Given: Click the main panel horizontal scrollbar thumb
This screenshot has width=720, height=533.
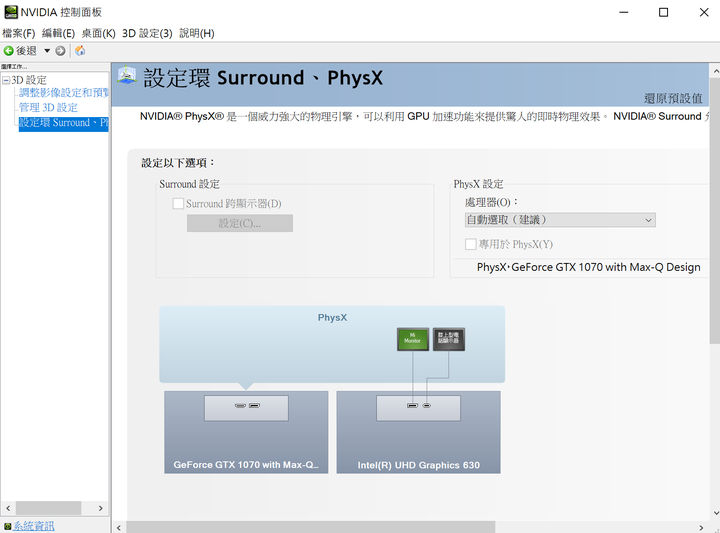Looking at the screenshot, I should tap(310, 527).
